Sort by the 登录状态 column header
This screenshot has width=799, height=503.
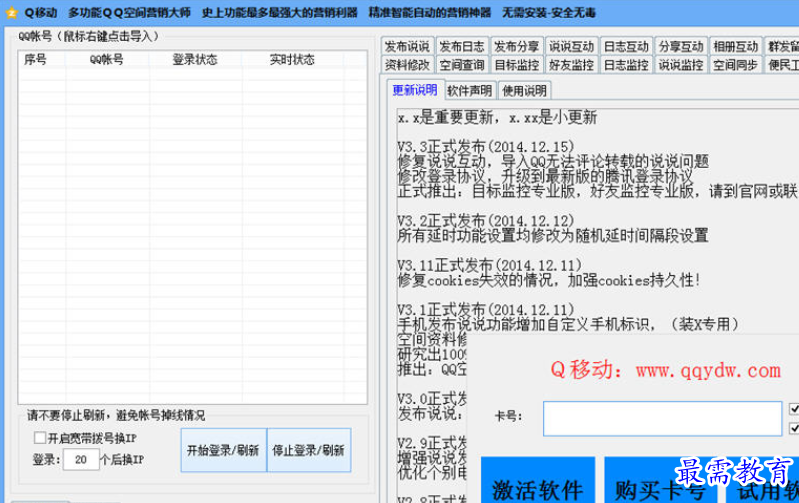[195, 60]
